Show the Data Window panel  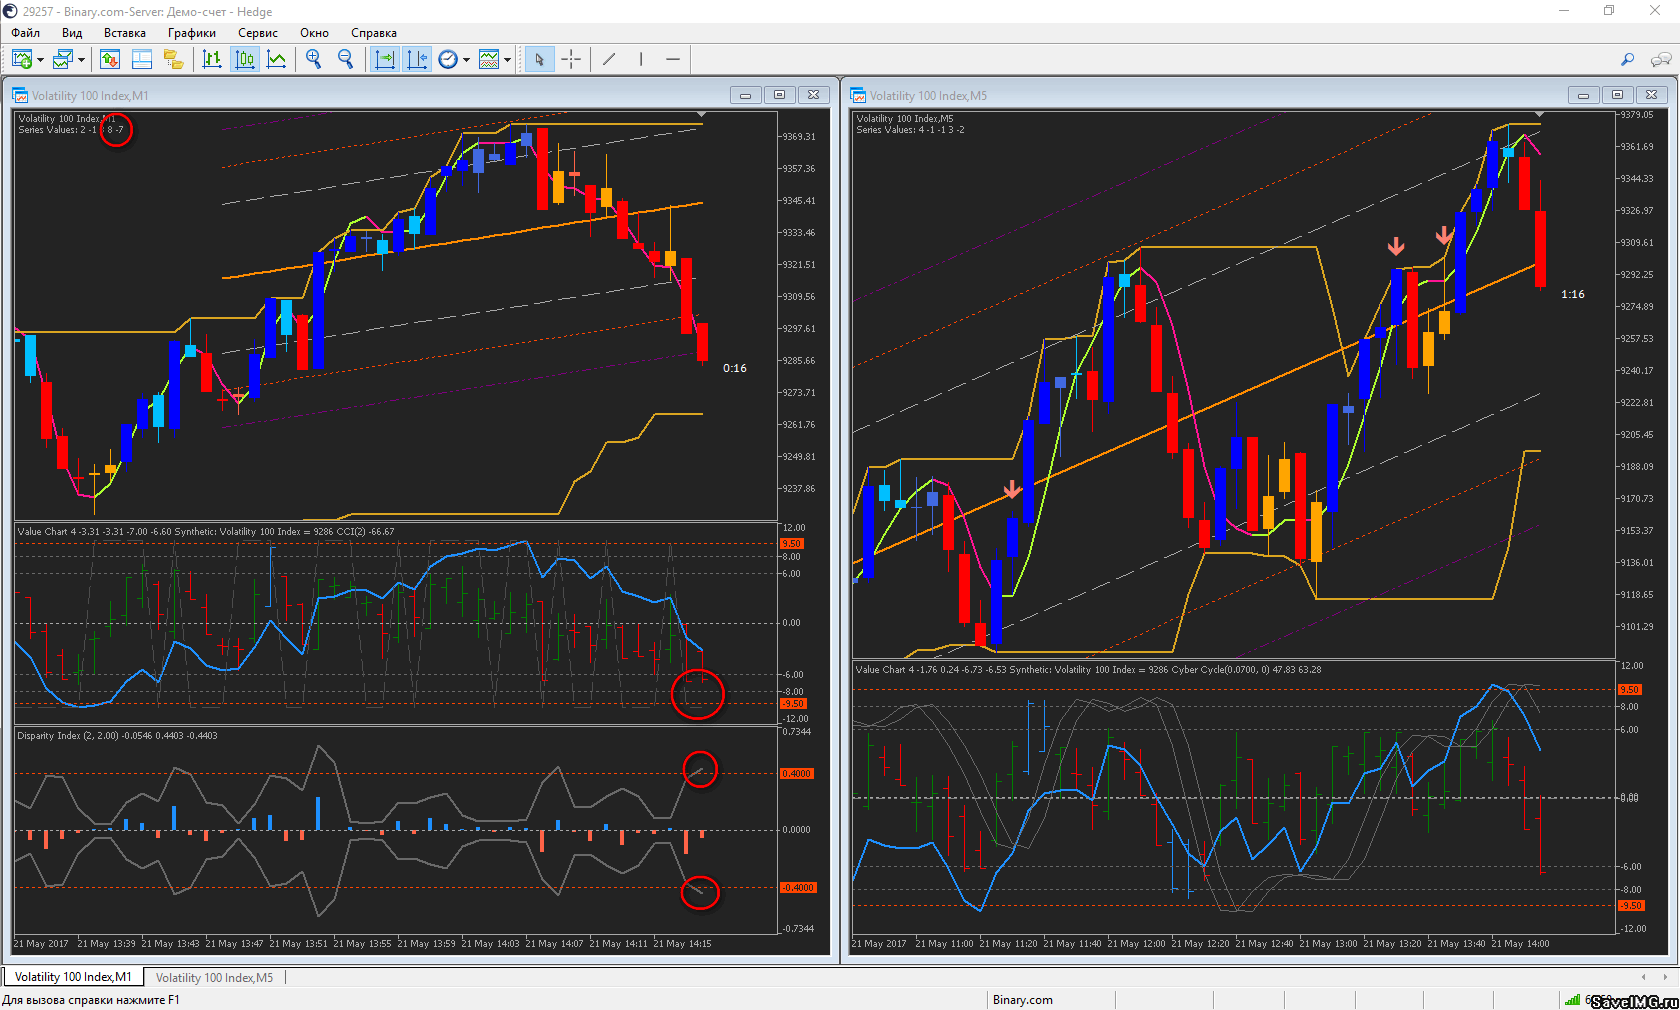(142, 60)
